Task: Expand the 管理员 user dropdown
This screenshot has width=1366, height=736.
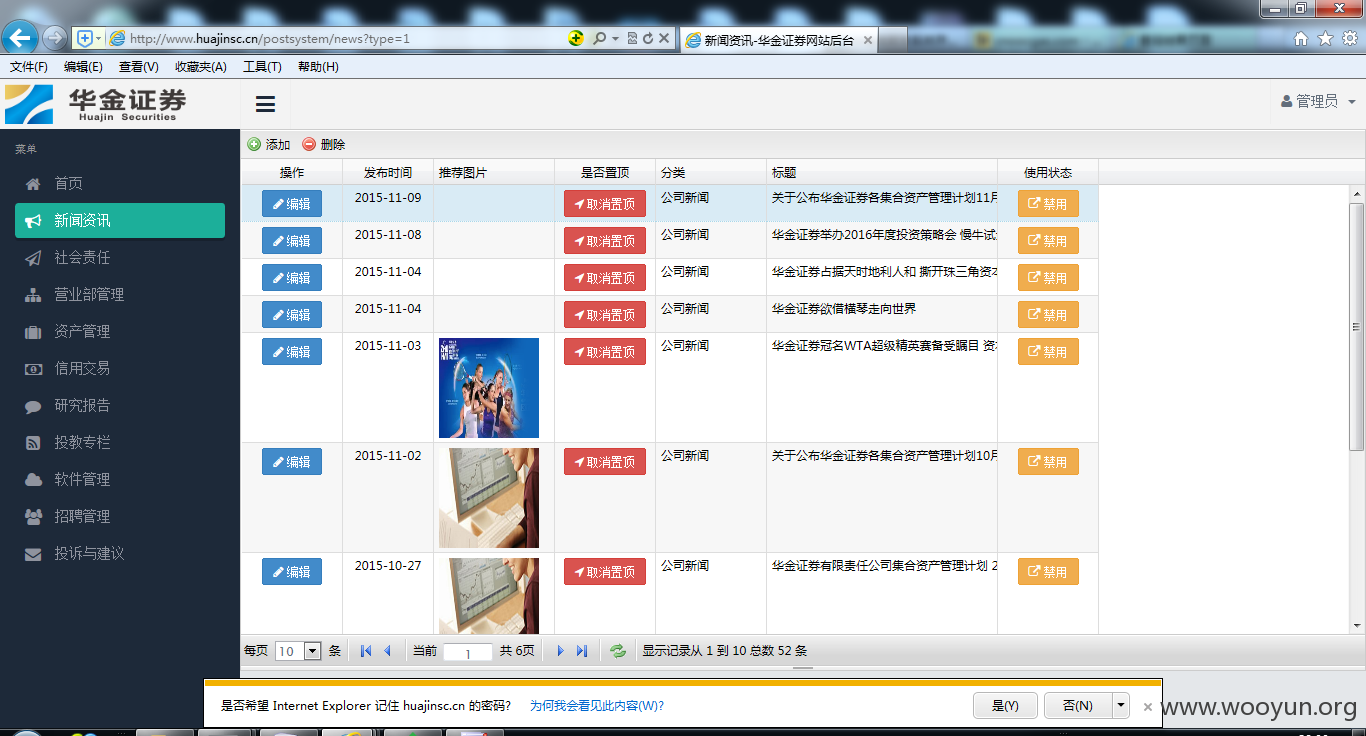Action: click(1318, 101)
